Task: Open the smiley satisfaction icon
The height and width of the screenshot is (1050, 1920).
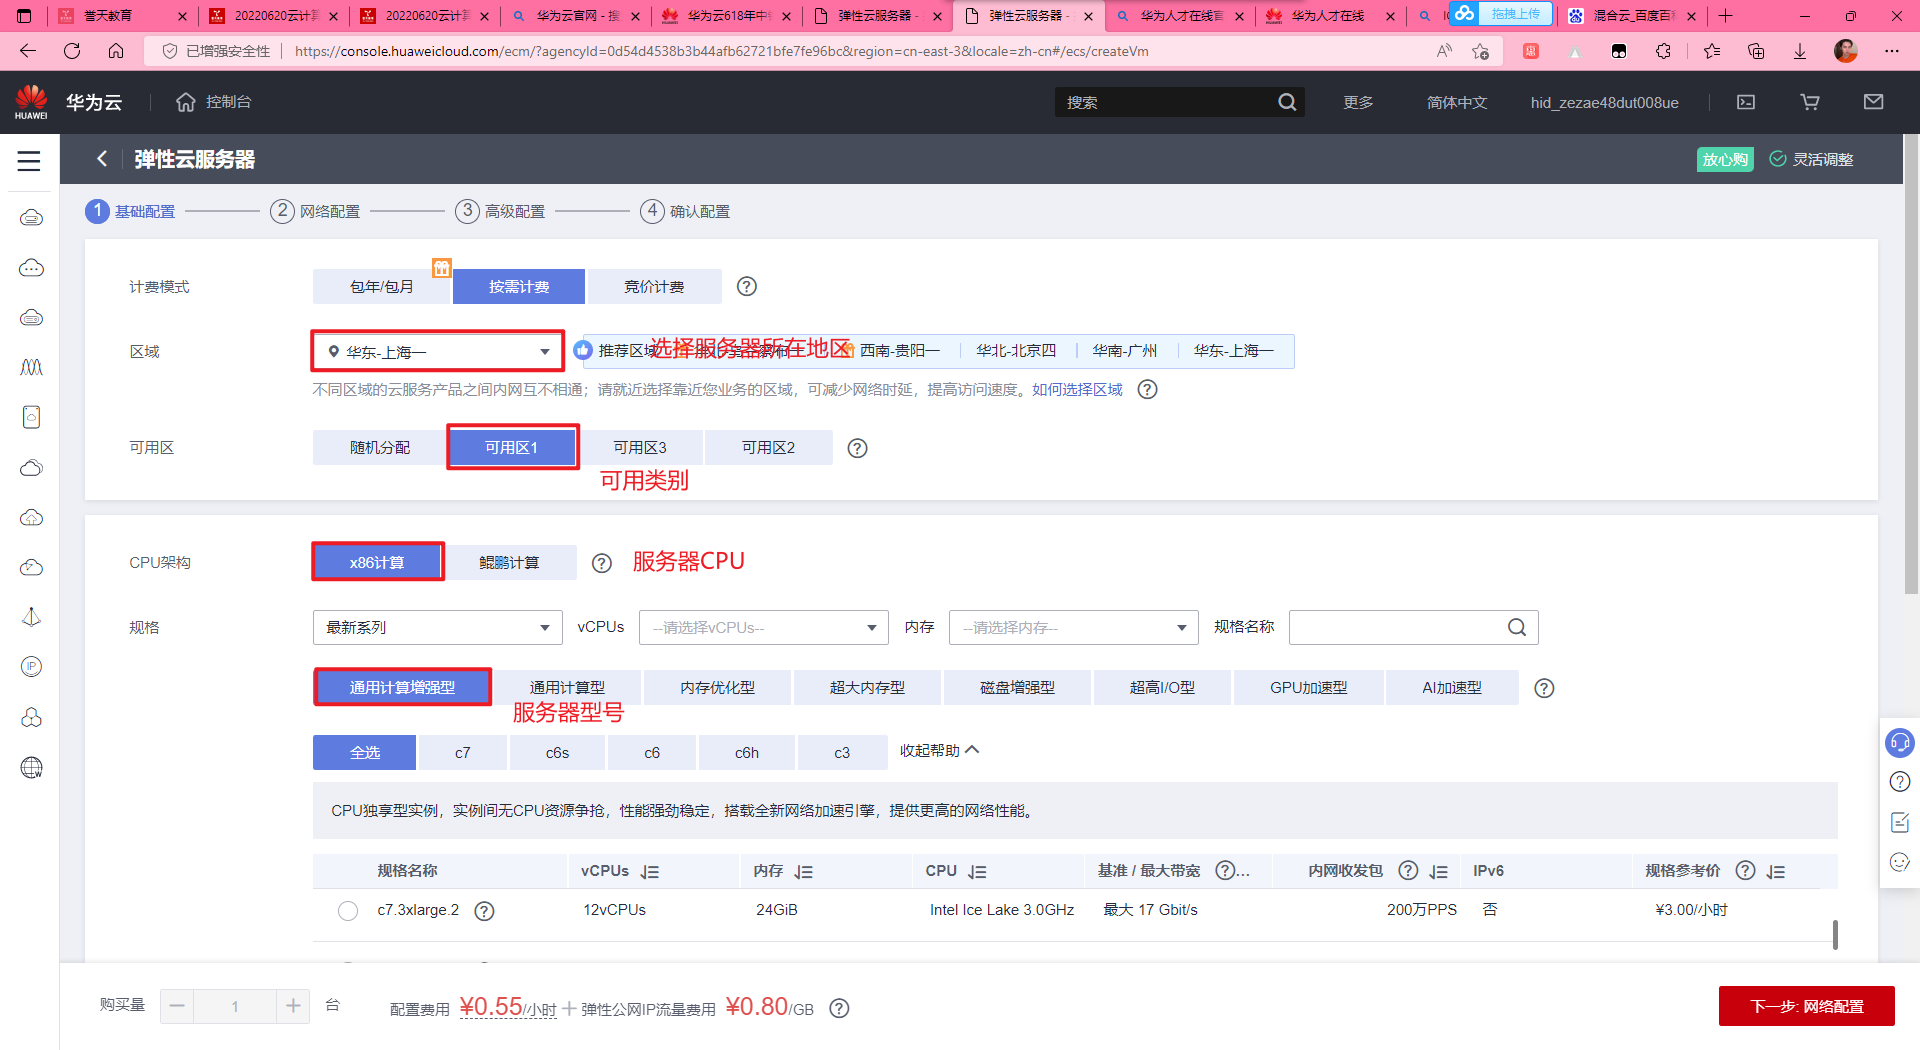Action: pos(1900,862)
